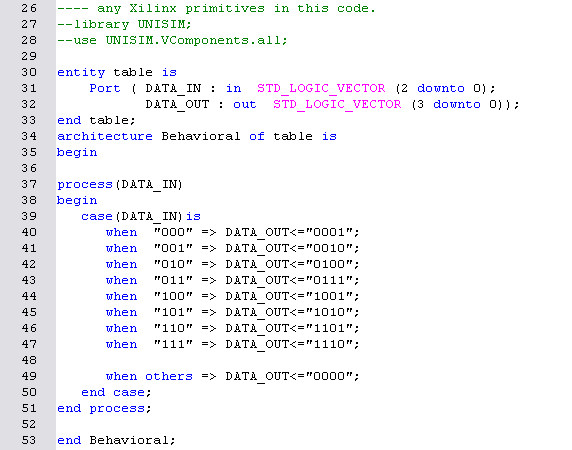Click the "0111" output value on line 43
The height and width of the screenshot is (450, 572).
[329, 280]
